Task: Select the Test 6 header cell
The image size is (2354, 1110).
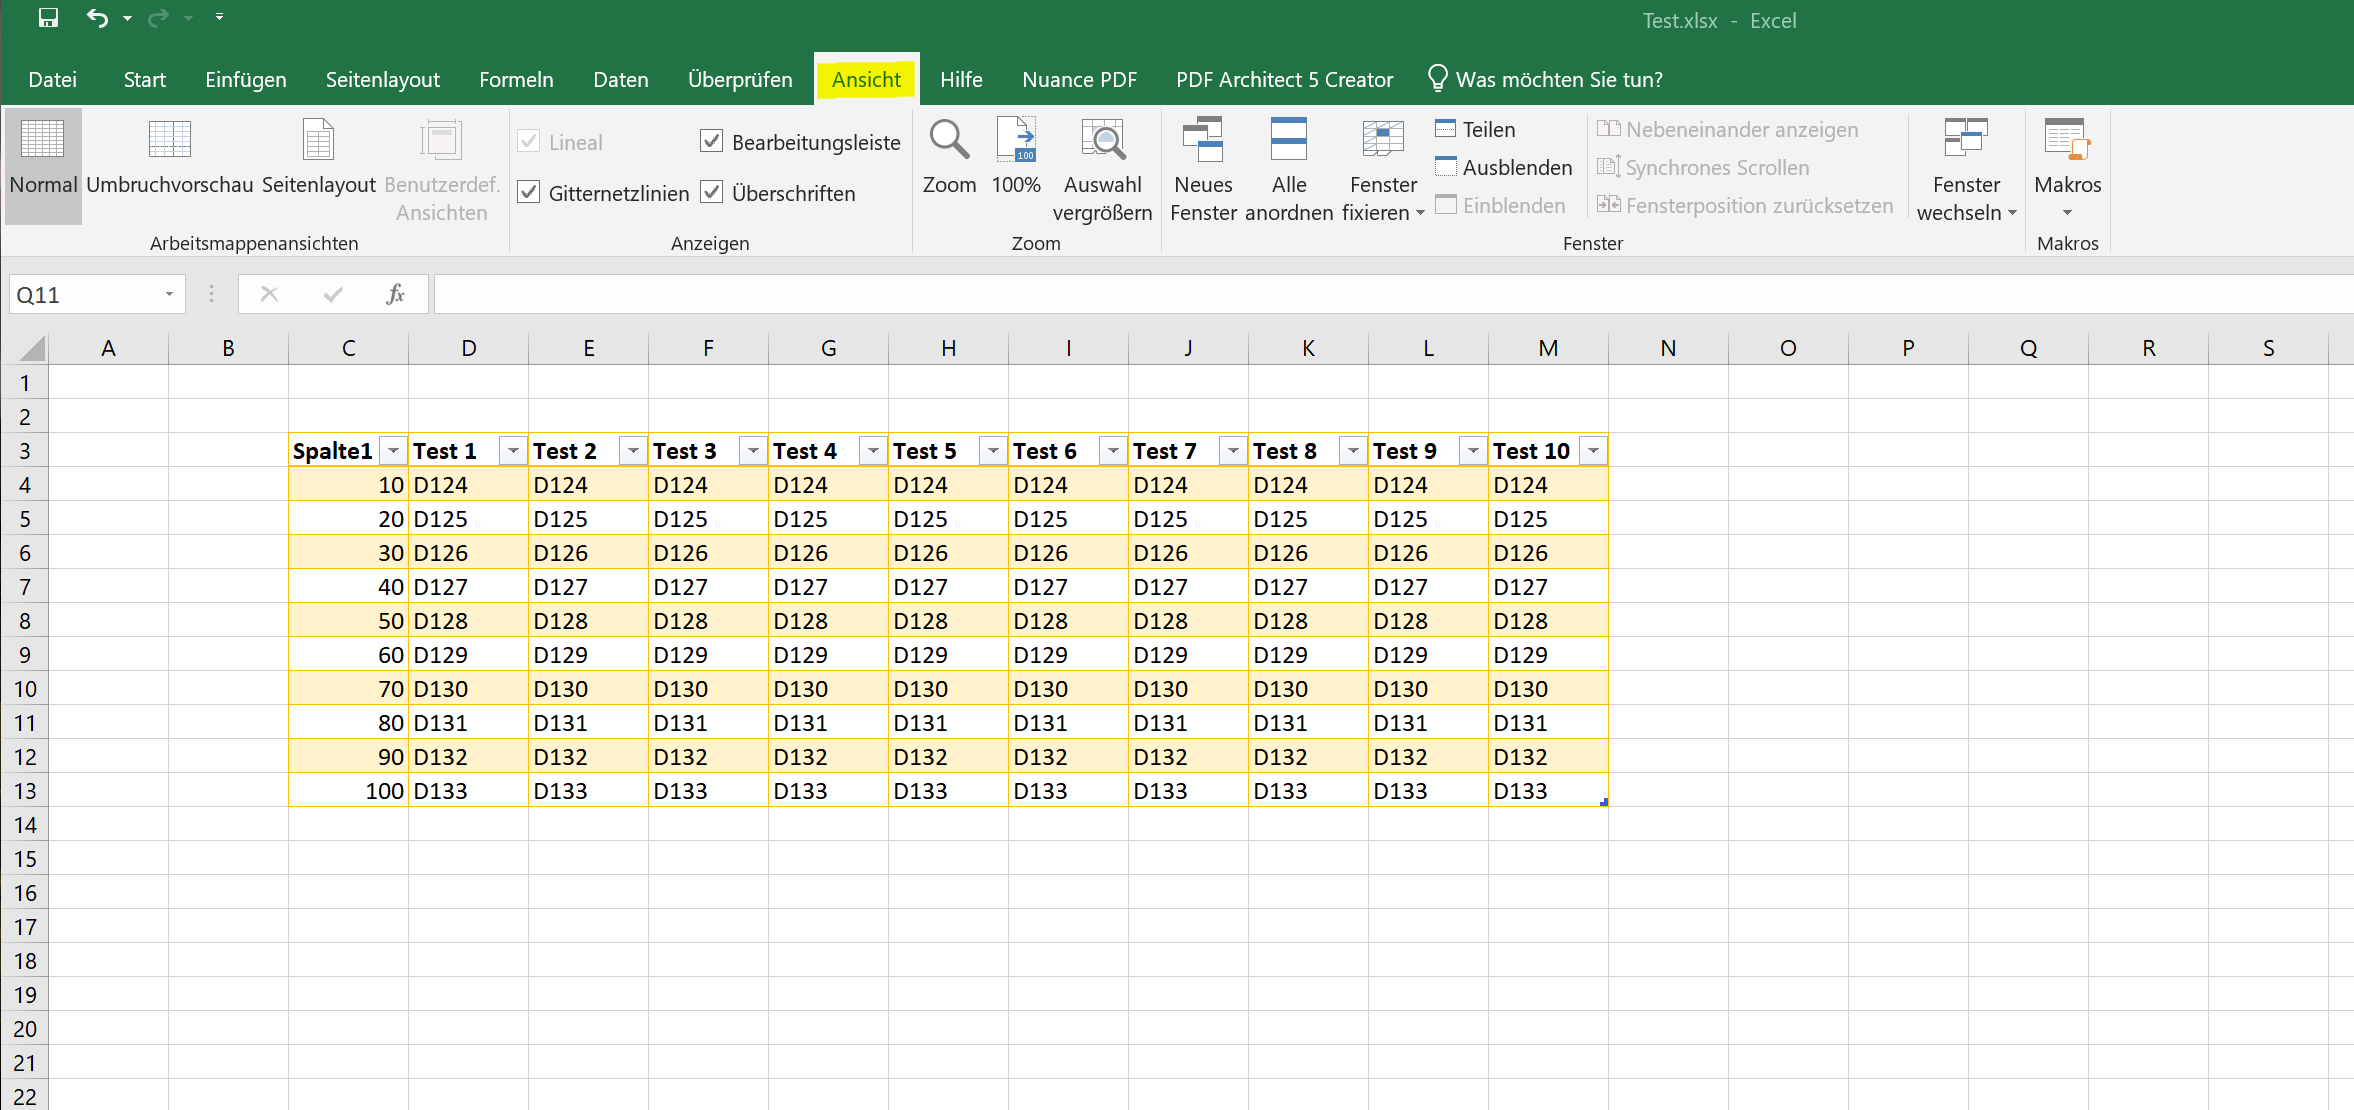Action: [1068, 451]
